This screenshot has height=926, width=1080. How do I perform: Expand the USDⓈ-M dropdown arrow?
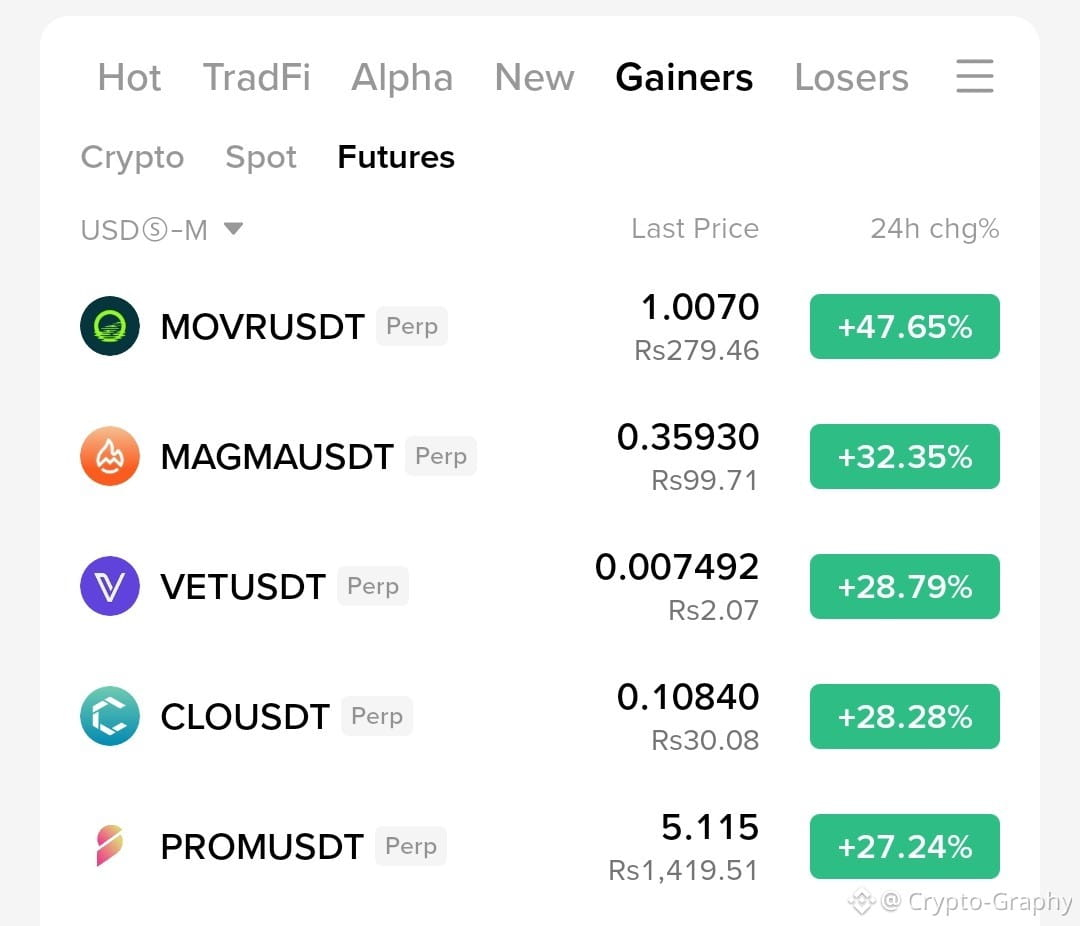tap(233, 229)
